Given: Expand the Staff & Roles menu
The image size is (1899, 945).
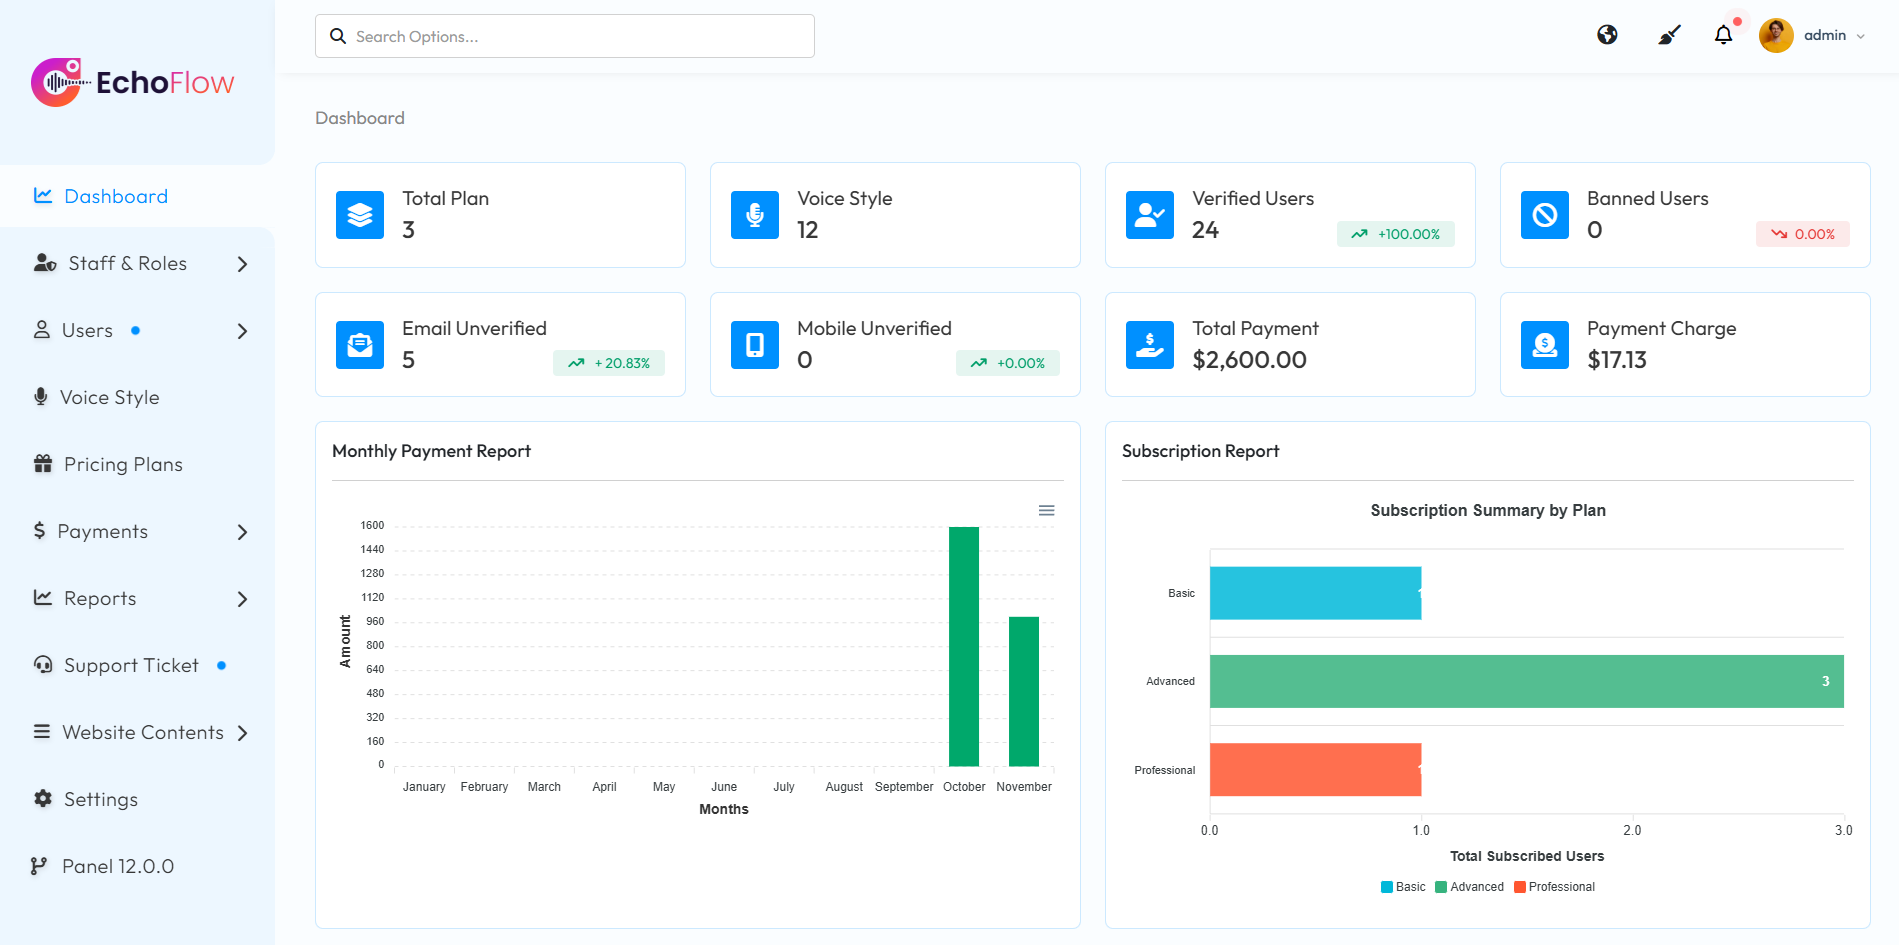Looking at the screenshot, I should click(x=140, y=264).
